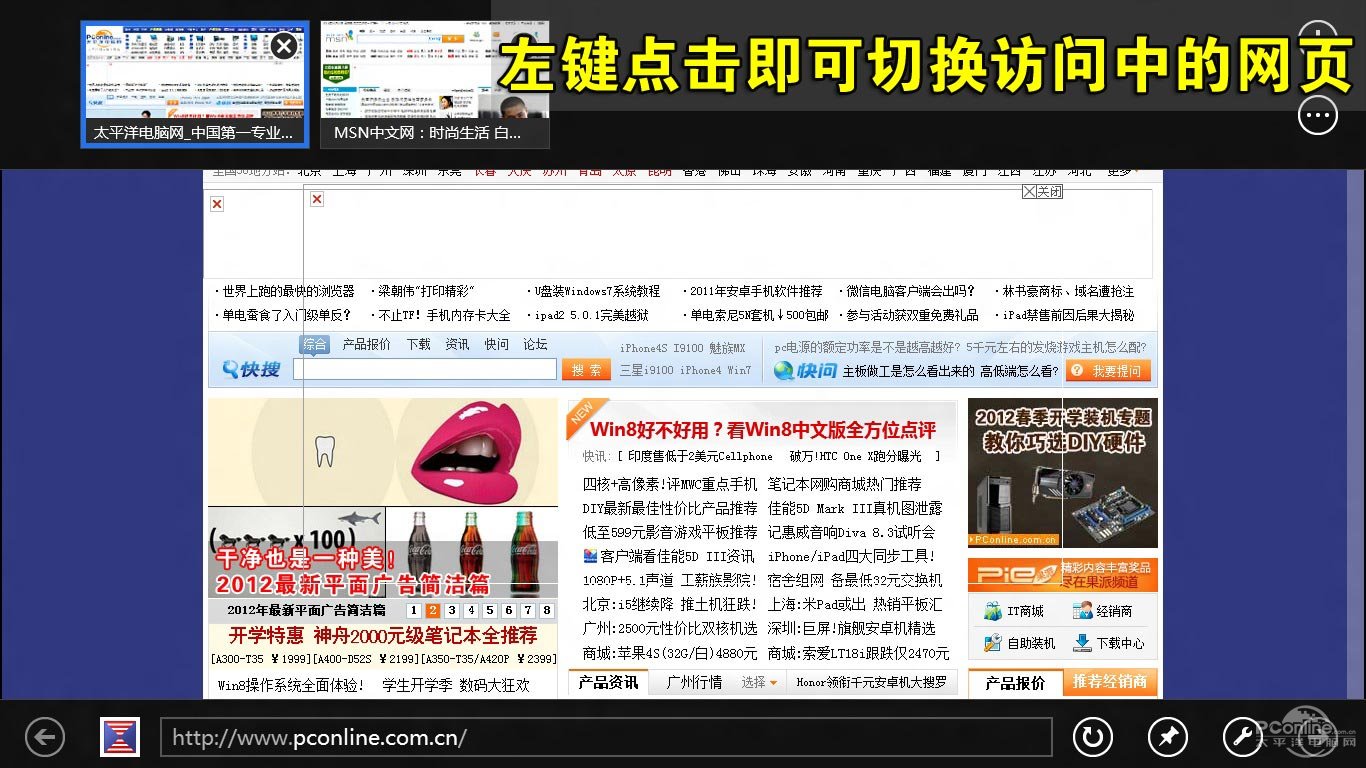Open the 推荐经销商 tab

[x=1110, y=682]
